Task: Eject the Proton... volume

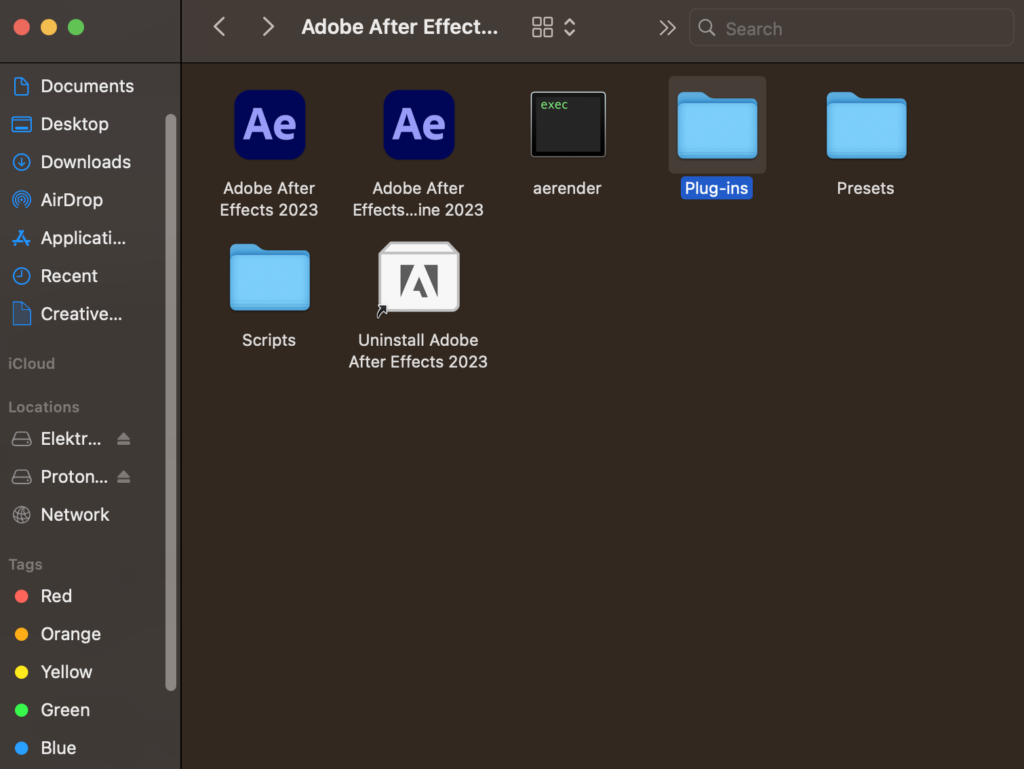Action: [124, 477]
